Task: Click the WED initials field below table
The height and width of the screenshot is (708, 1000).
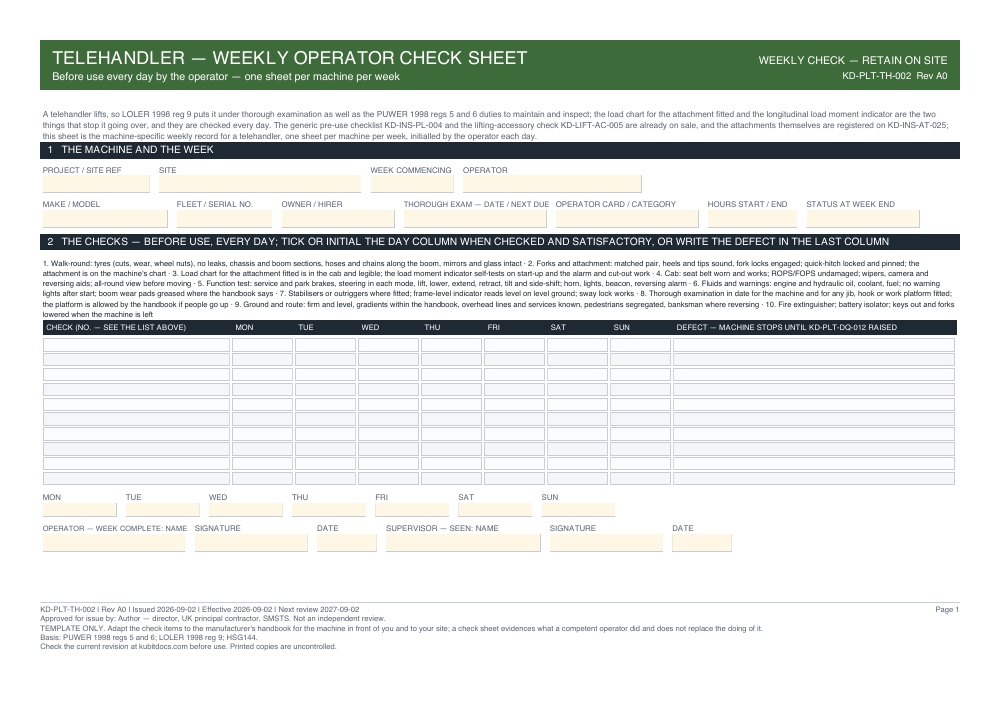Action: pyautogui.click(x=246, y=510)
